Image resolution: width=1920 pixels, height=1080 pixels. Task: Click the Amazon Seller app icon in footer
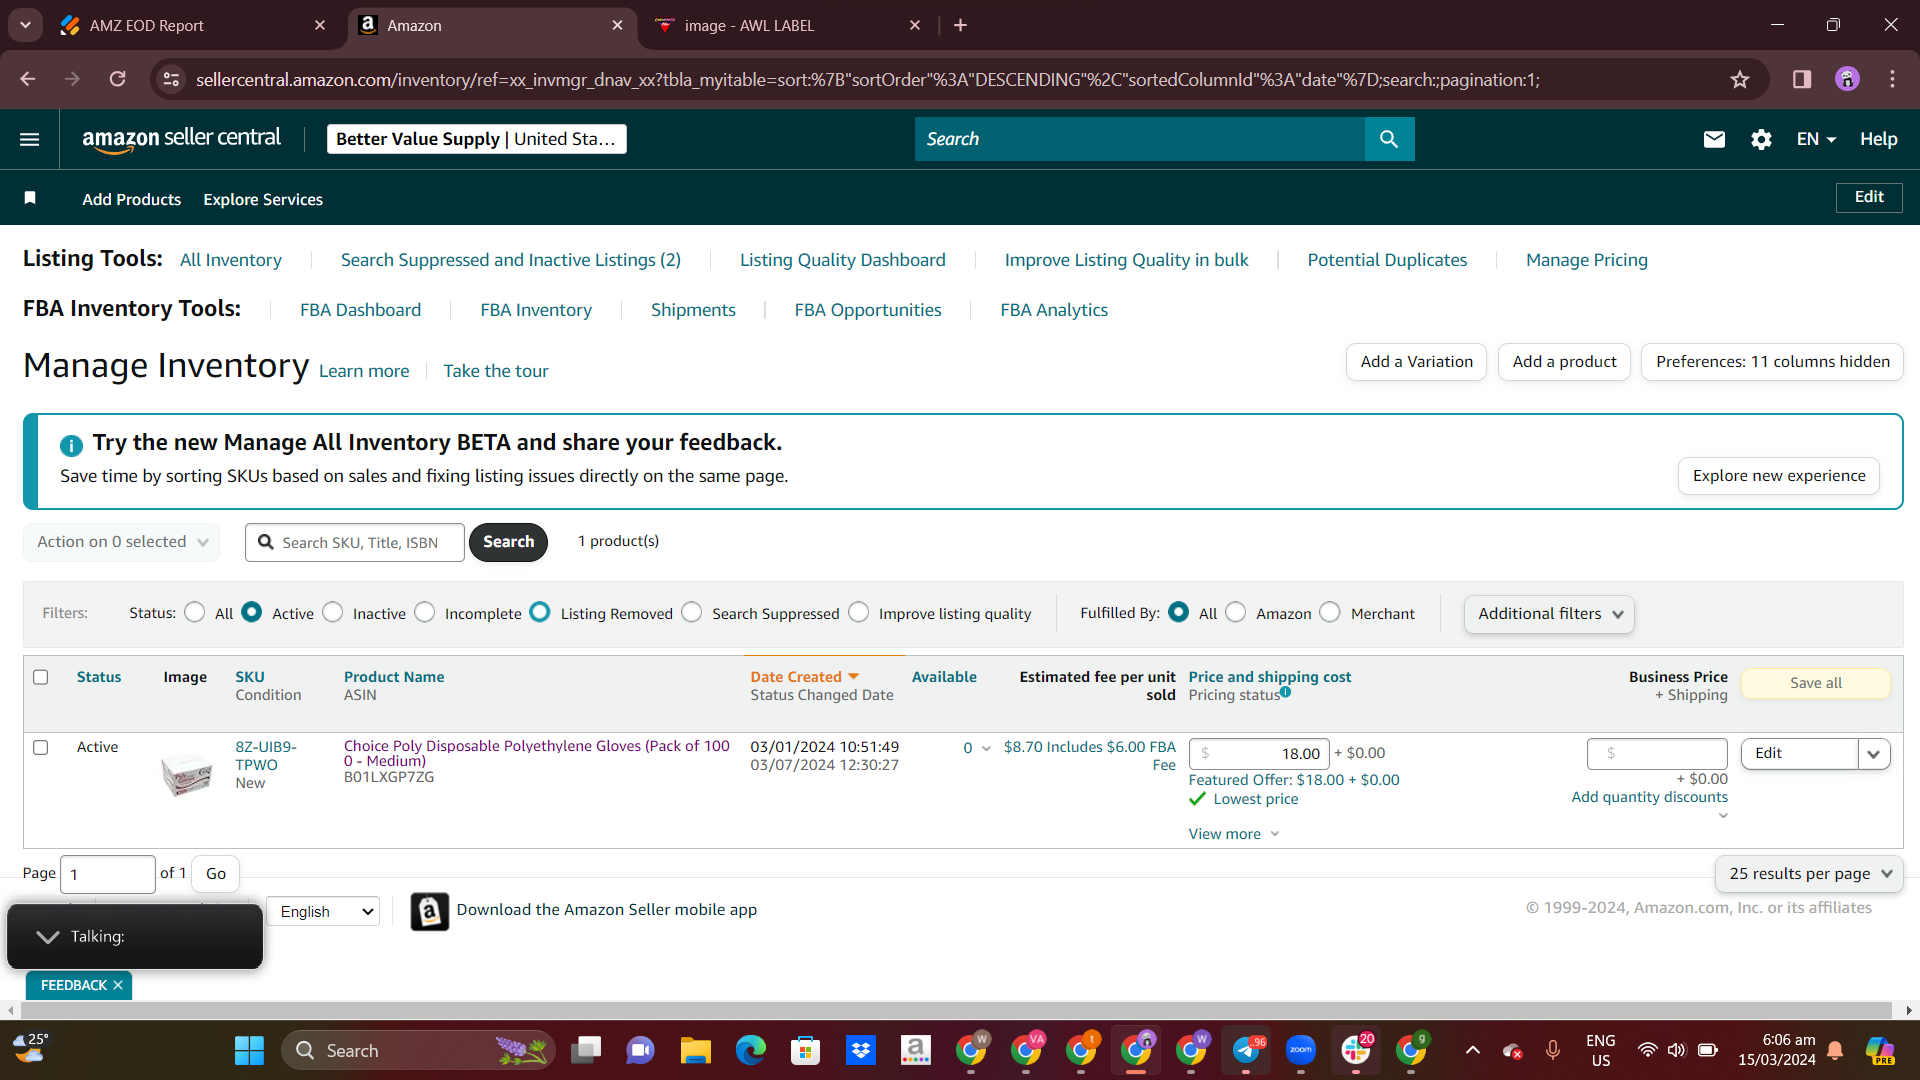tap(429, 911)
